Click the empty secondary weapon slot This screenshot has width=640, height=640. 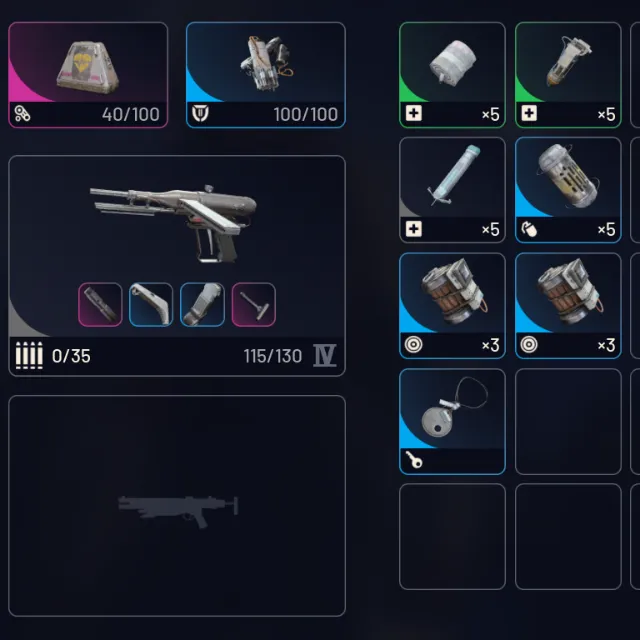pyautogui.click(x=177, y=506)
